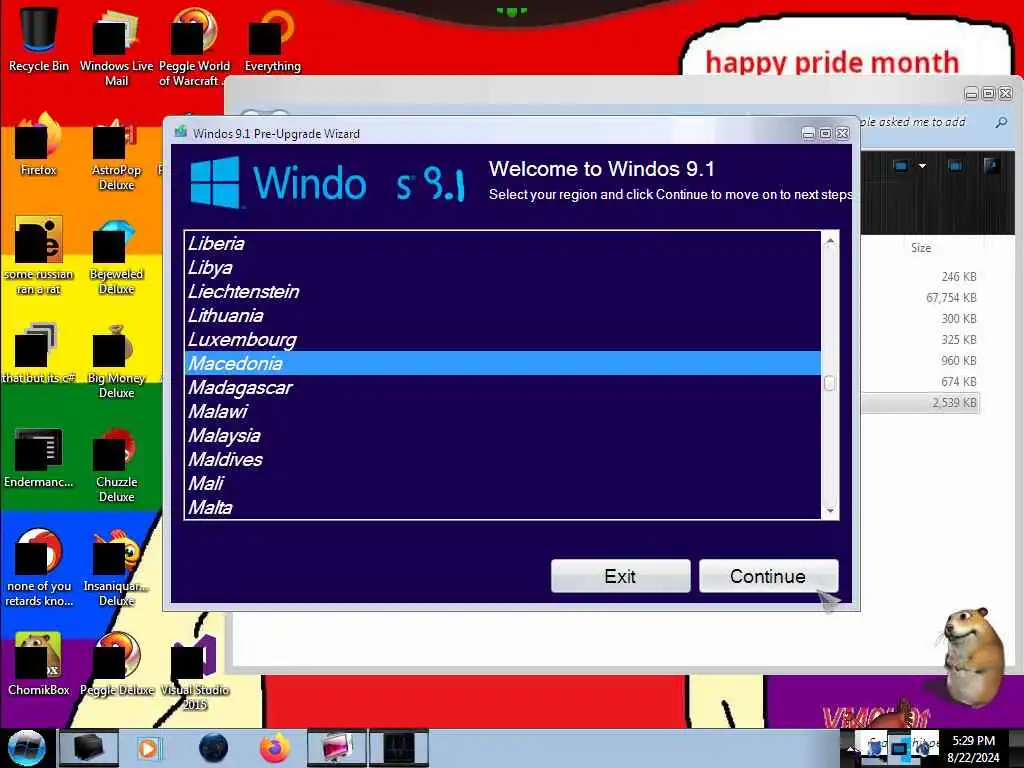Click Size column header in Explorer
Viewport: 1024px width, 768px height.
pyautogui.click(x=921, y=248)
